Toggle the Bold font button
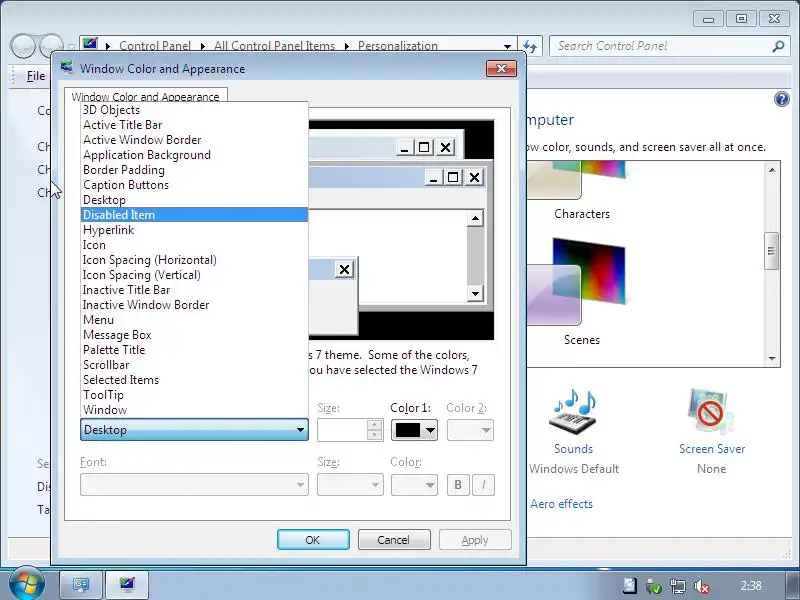This screenshot has height=600, width=800. [458, 485]
